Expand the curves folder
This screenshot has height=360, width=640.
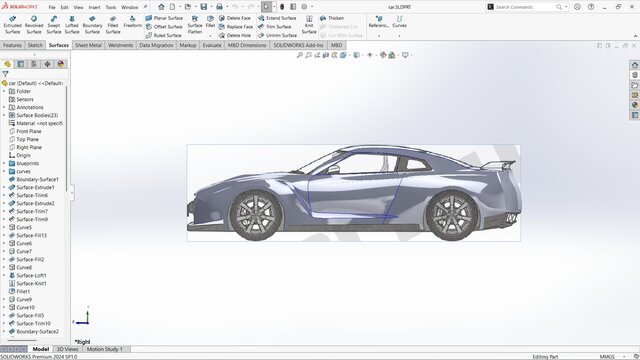point(4,171)
